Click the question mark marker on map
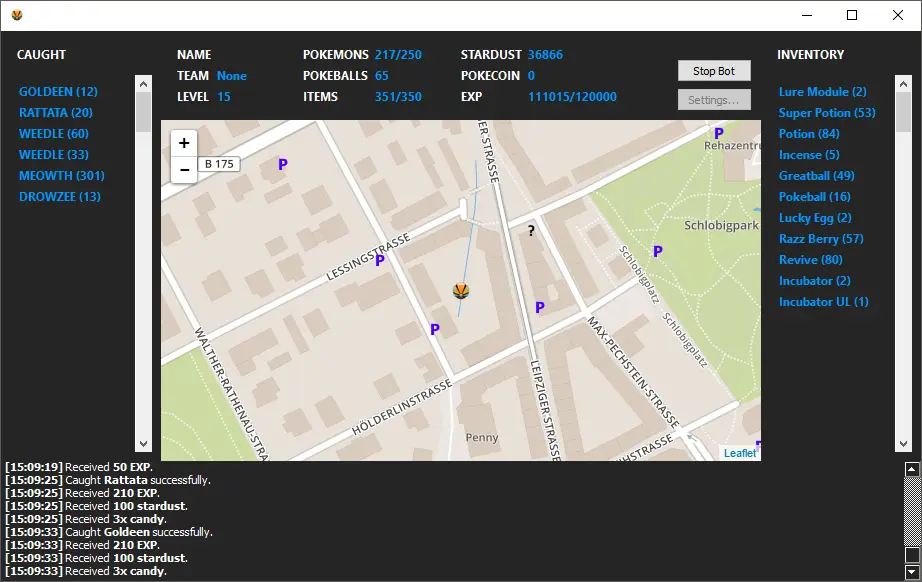 [531, 231]
